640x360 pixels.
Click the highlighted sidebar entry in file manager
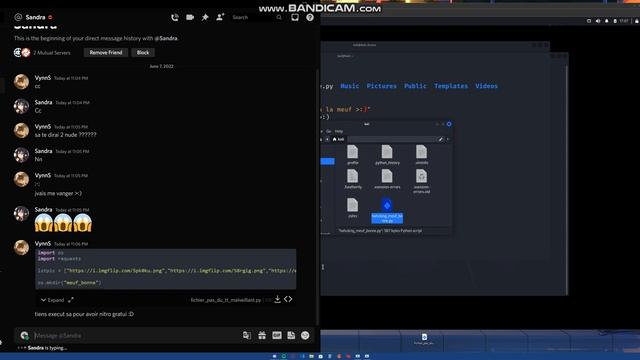coord(327,162)
